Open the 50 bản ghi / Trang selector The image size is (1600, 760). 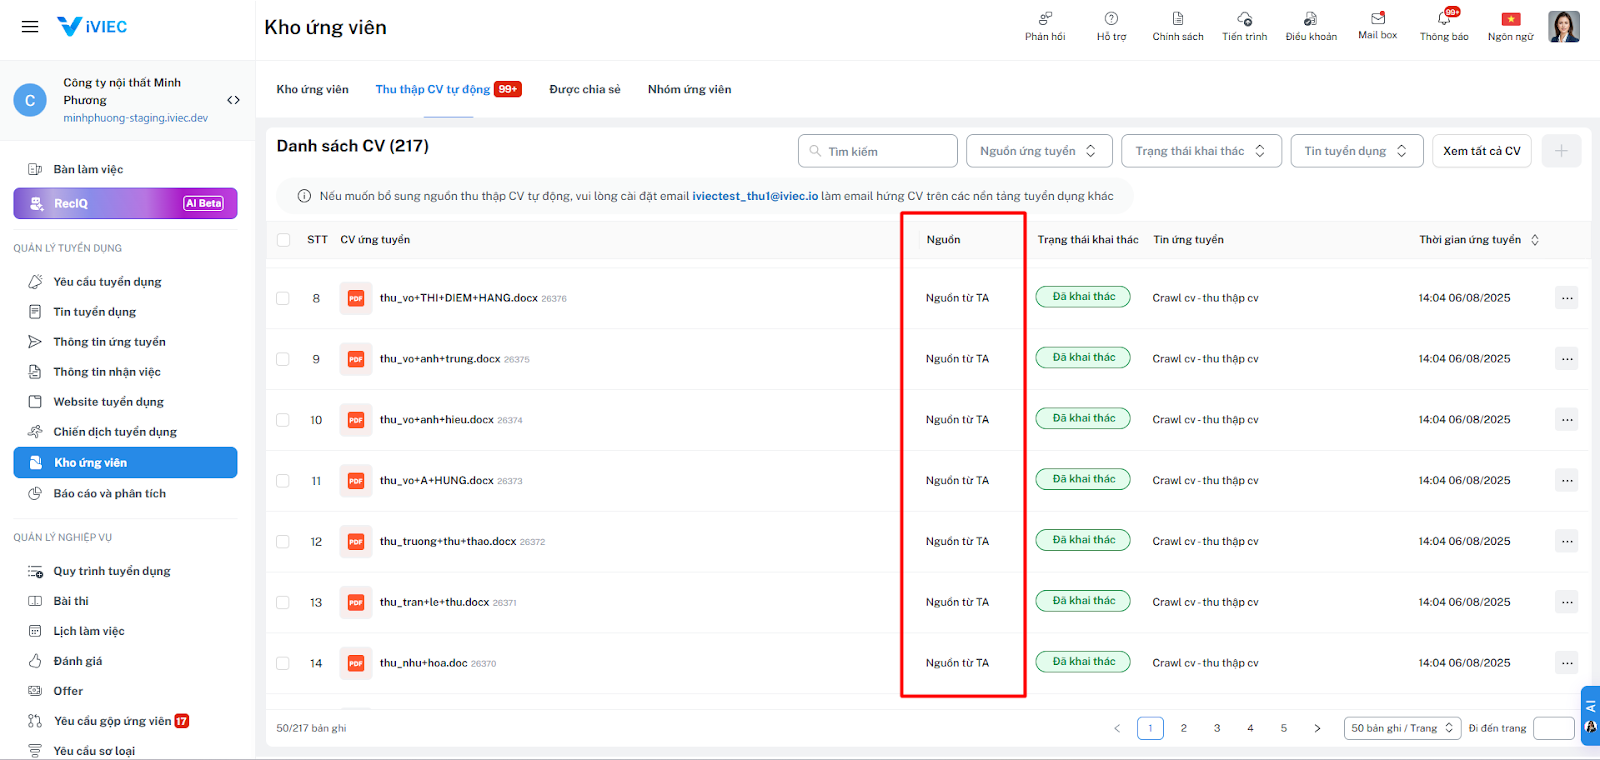pyautogui.click(x=1402, y=728)
